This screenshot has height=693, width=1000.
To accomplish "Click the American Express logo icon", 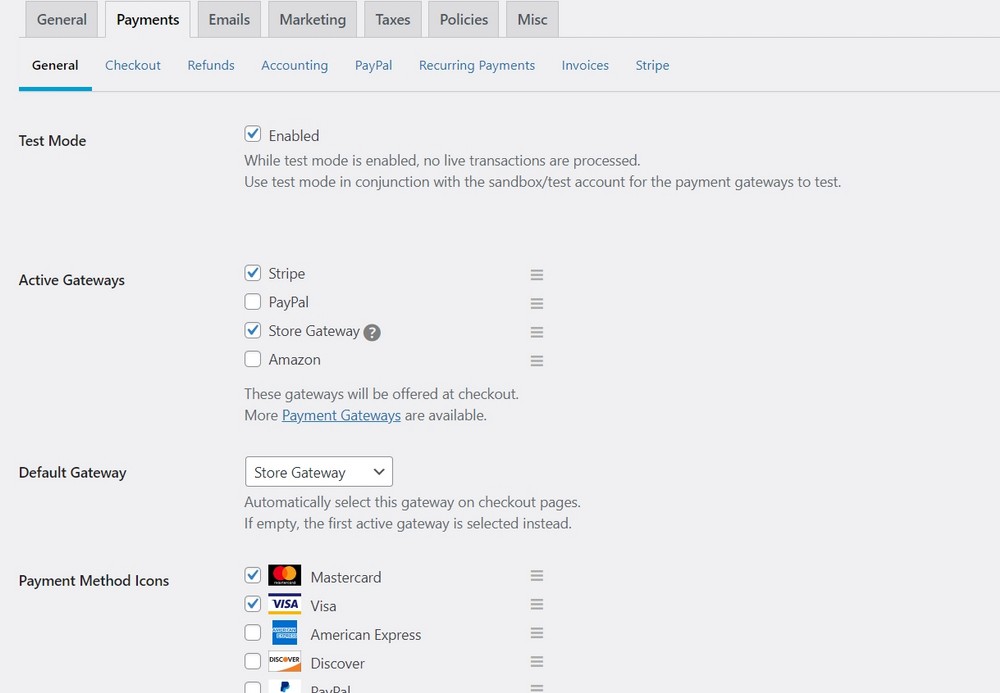I will 284,632.
